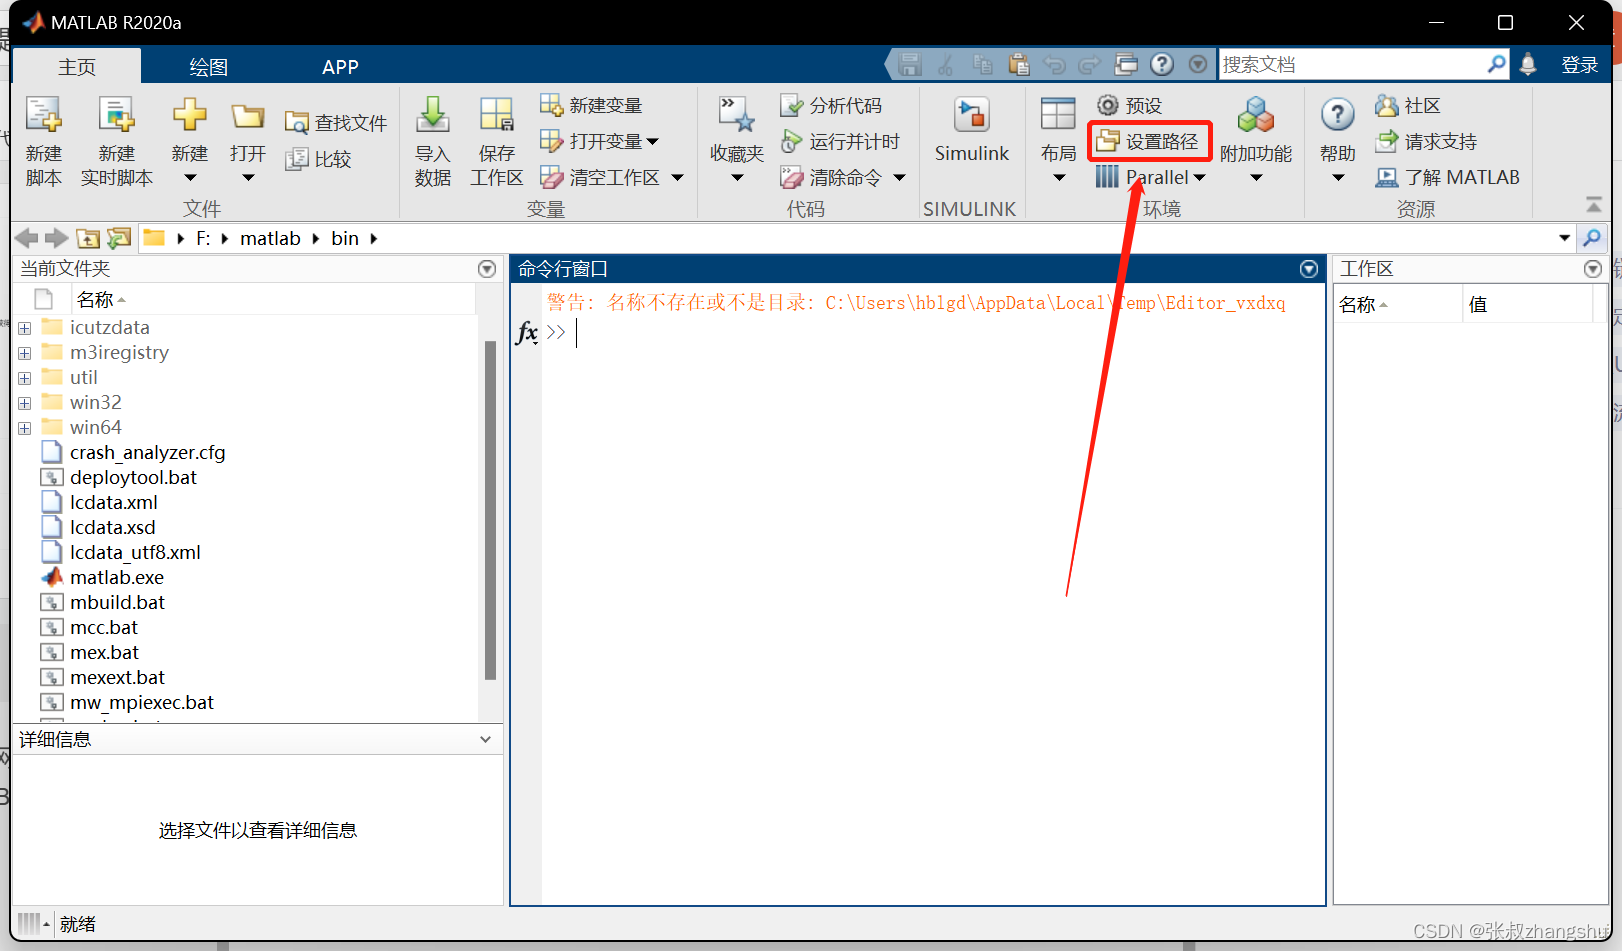Save the workspace using 保存工作区

(496, 140)
